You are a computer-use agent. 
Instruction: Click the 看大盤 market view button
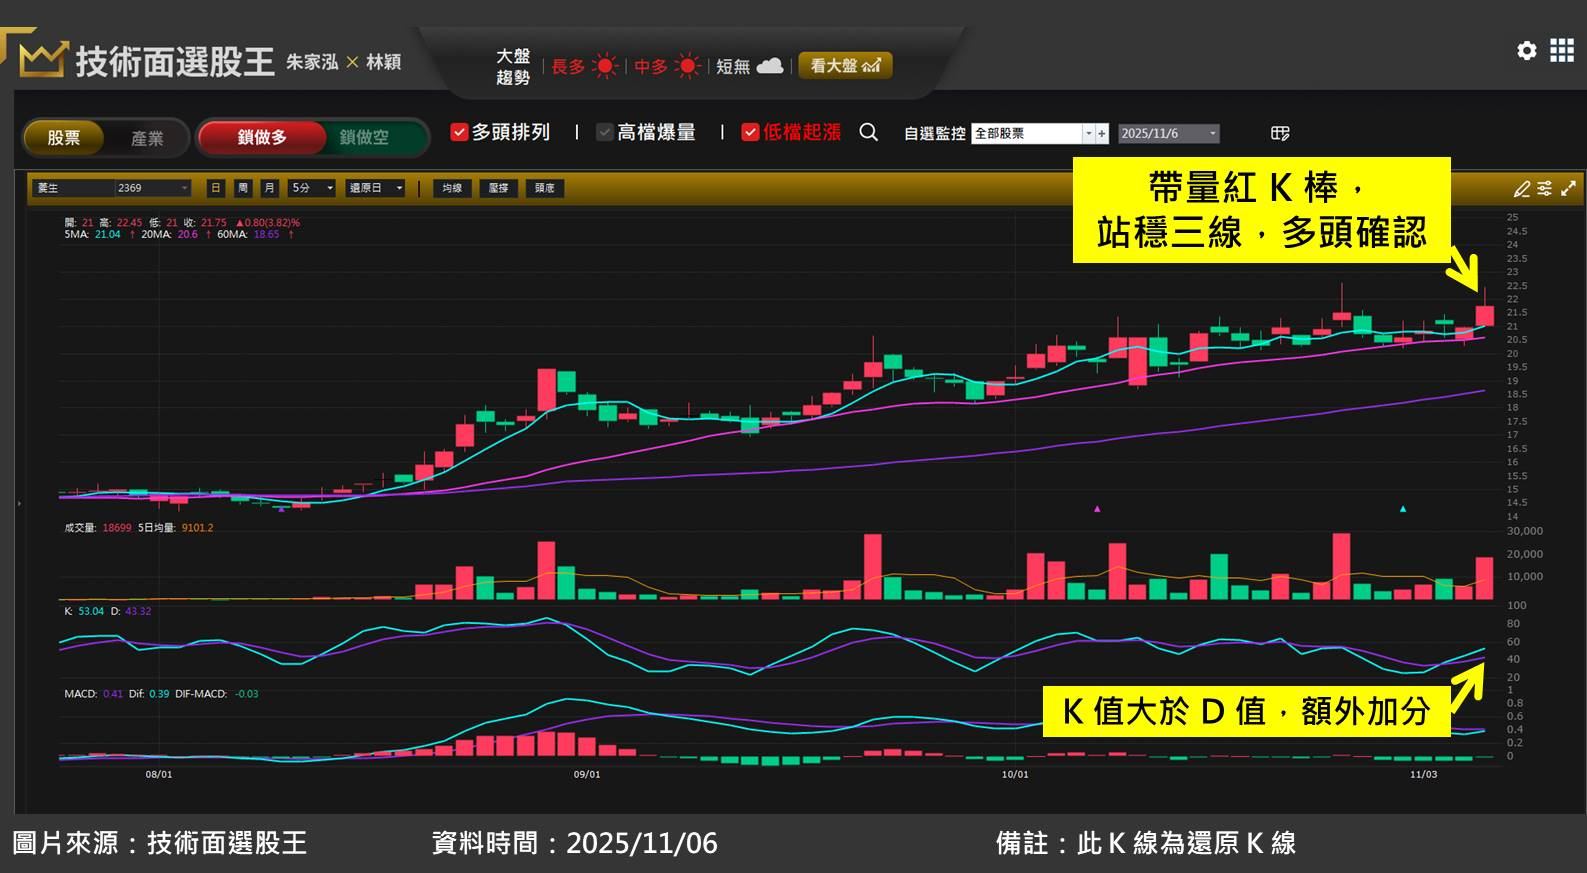click(x=845, y=66)
